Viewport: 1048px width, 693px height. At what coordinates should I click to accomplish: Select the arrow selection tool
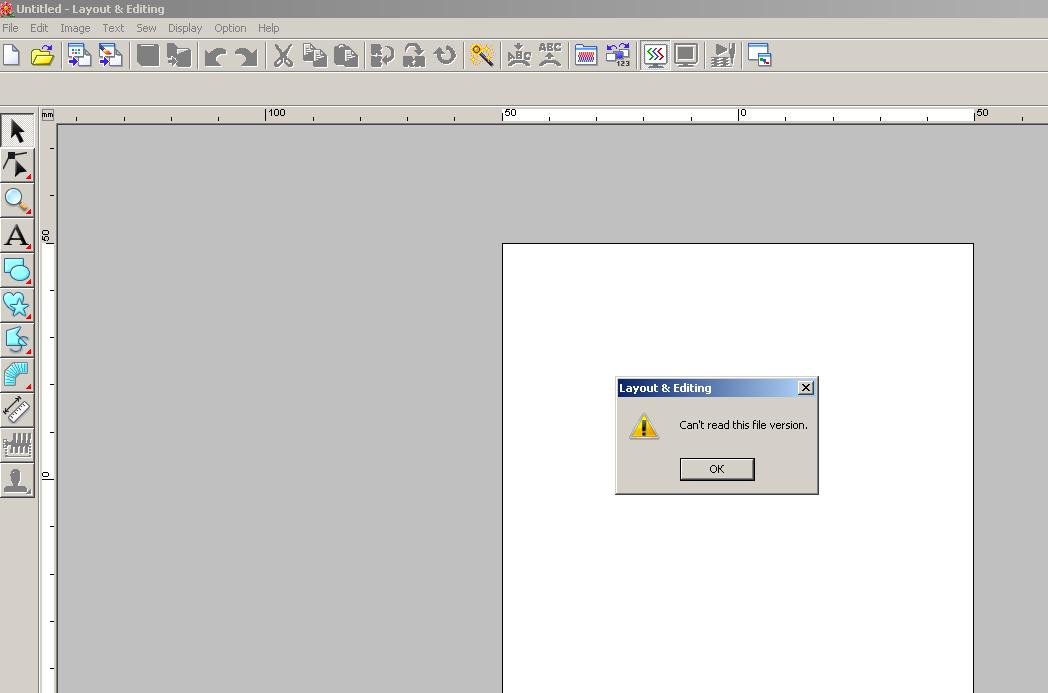pyautogui.click(x=17, y=130)
